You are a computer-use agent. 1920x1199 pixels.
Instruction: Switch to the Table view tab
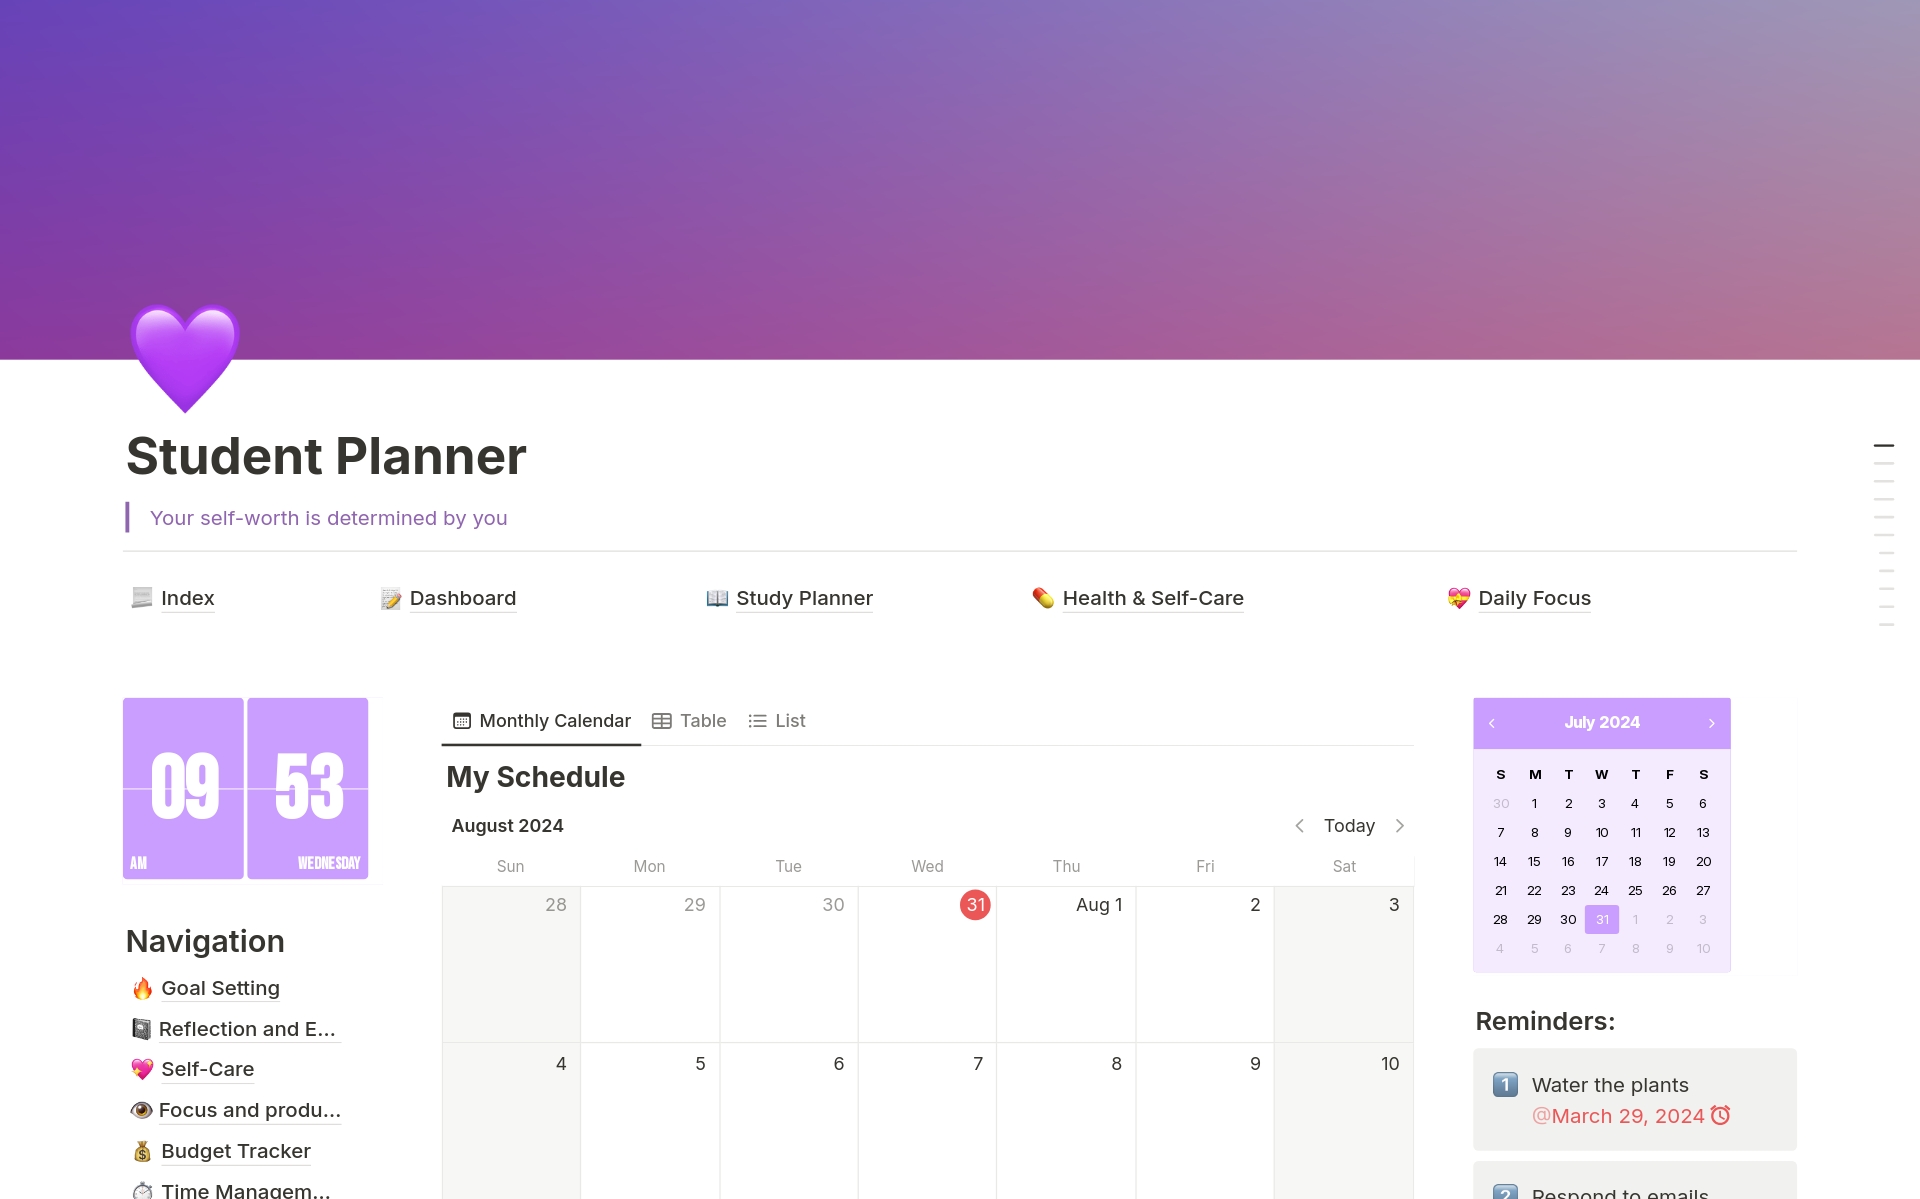(x=688, y=720)
